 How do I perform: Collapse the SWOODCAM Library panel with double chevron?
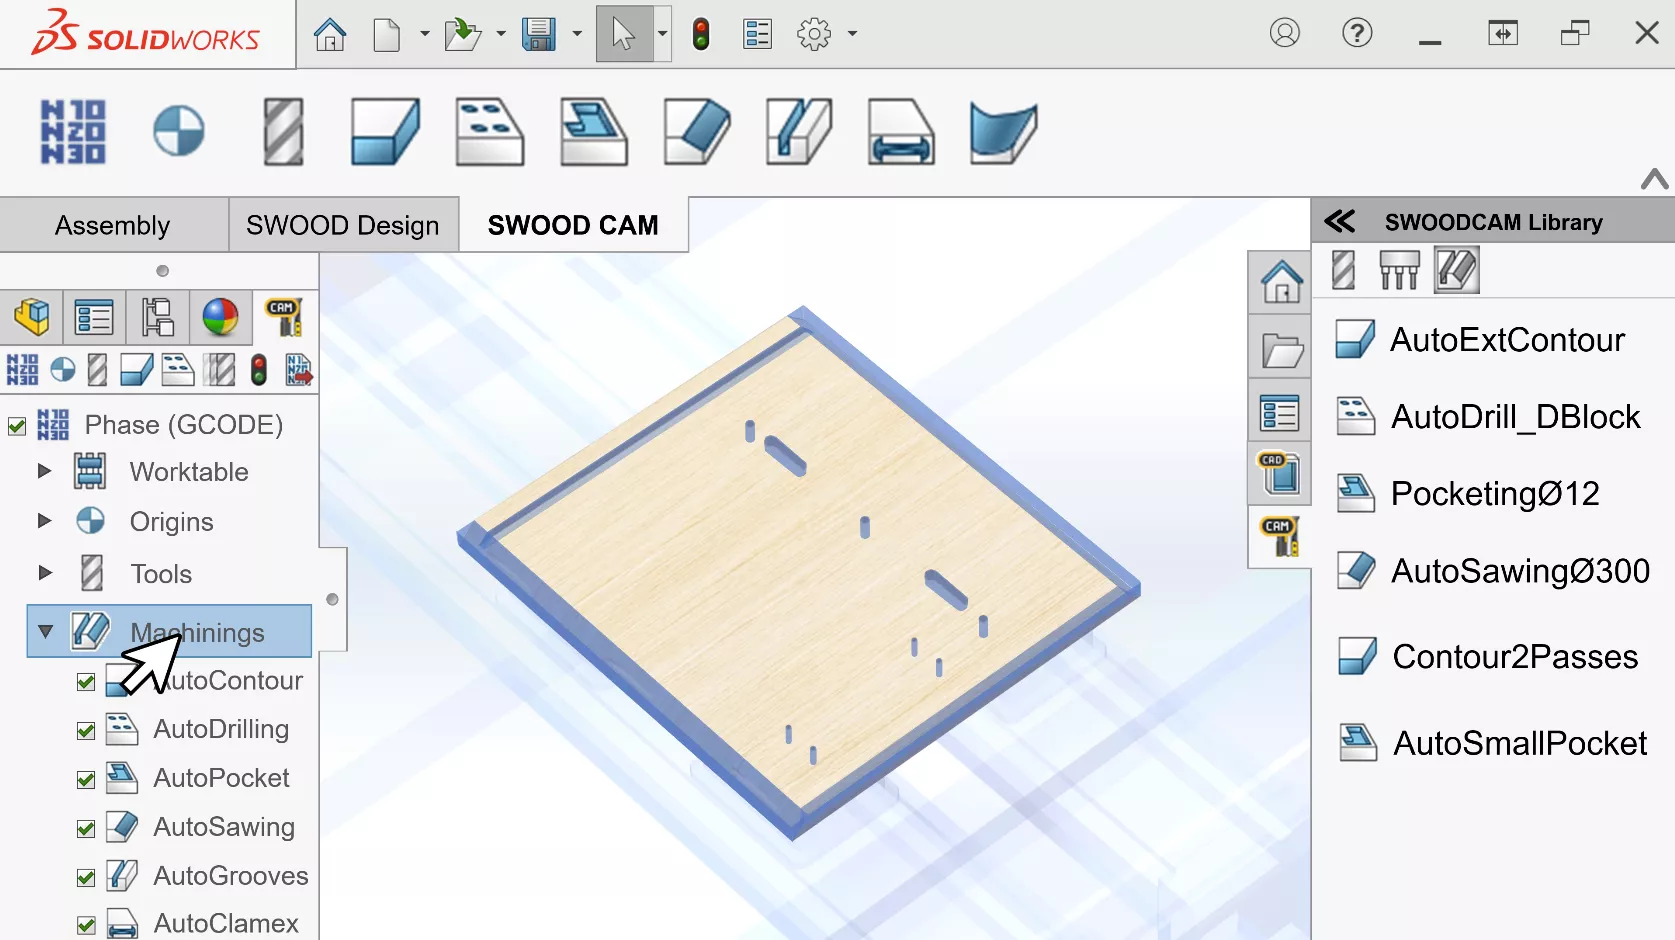coord(1340,221)
